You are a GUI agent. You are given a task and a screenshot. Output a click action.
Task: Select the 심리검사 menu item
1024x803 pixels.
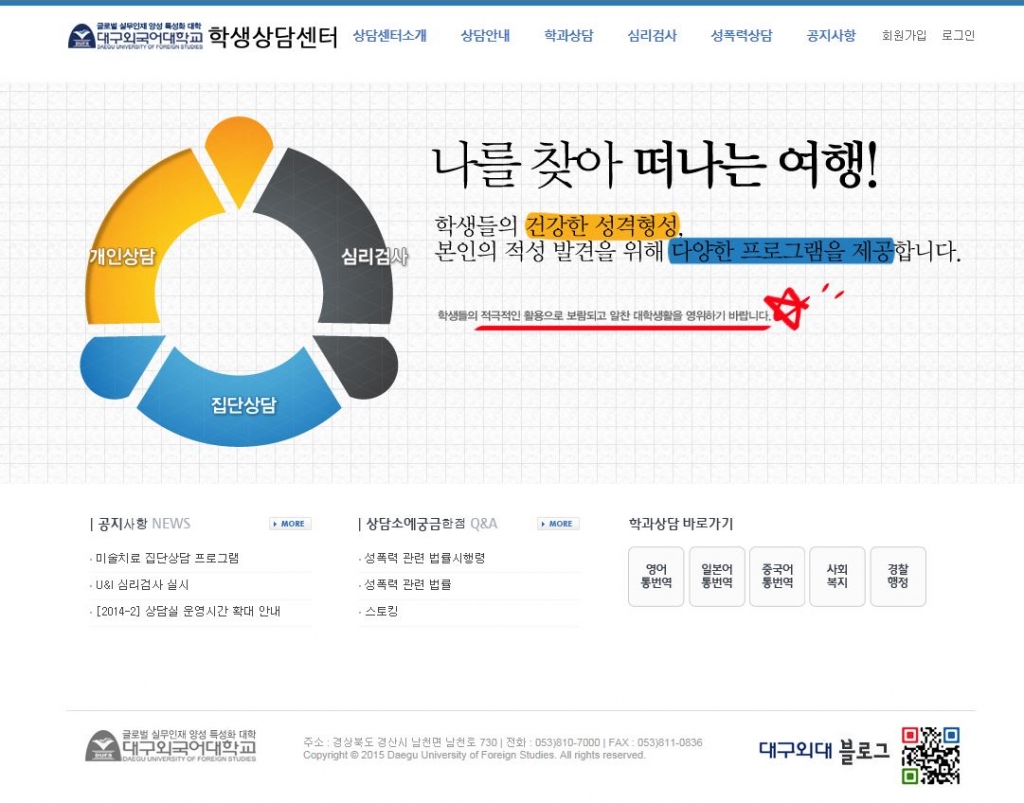(652, 35)
